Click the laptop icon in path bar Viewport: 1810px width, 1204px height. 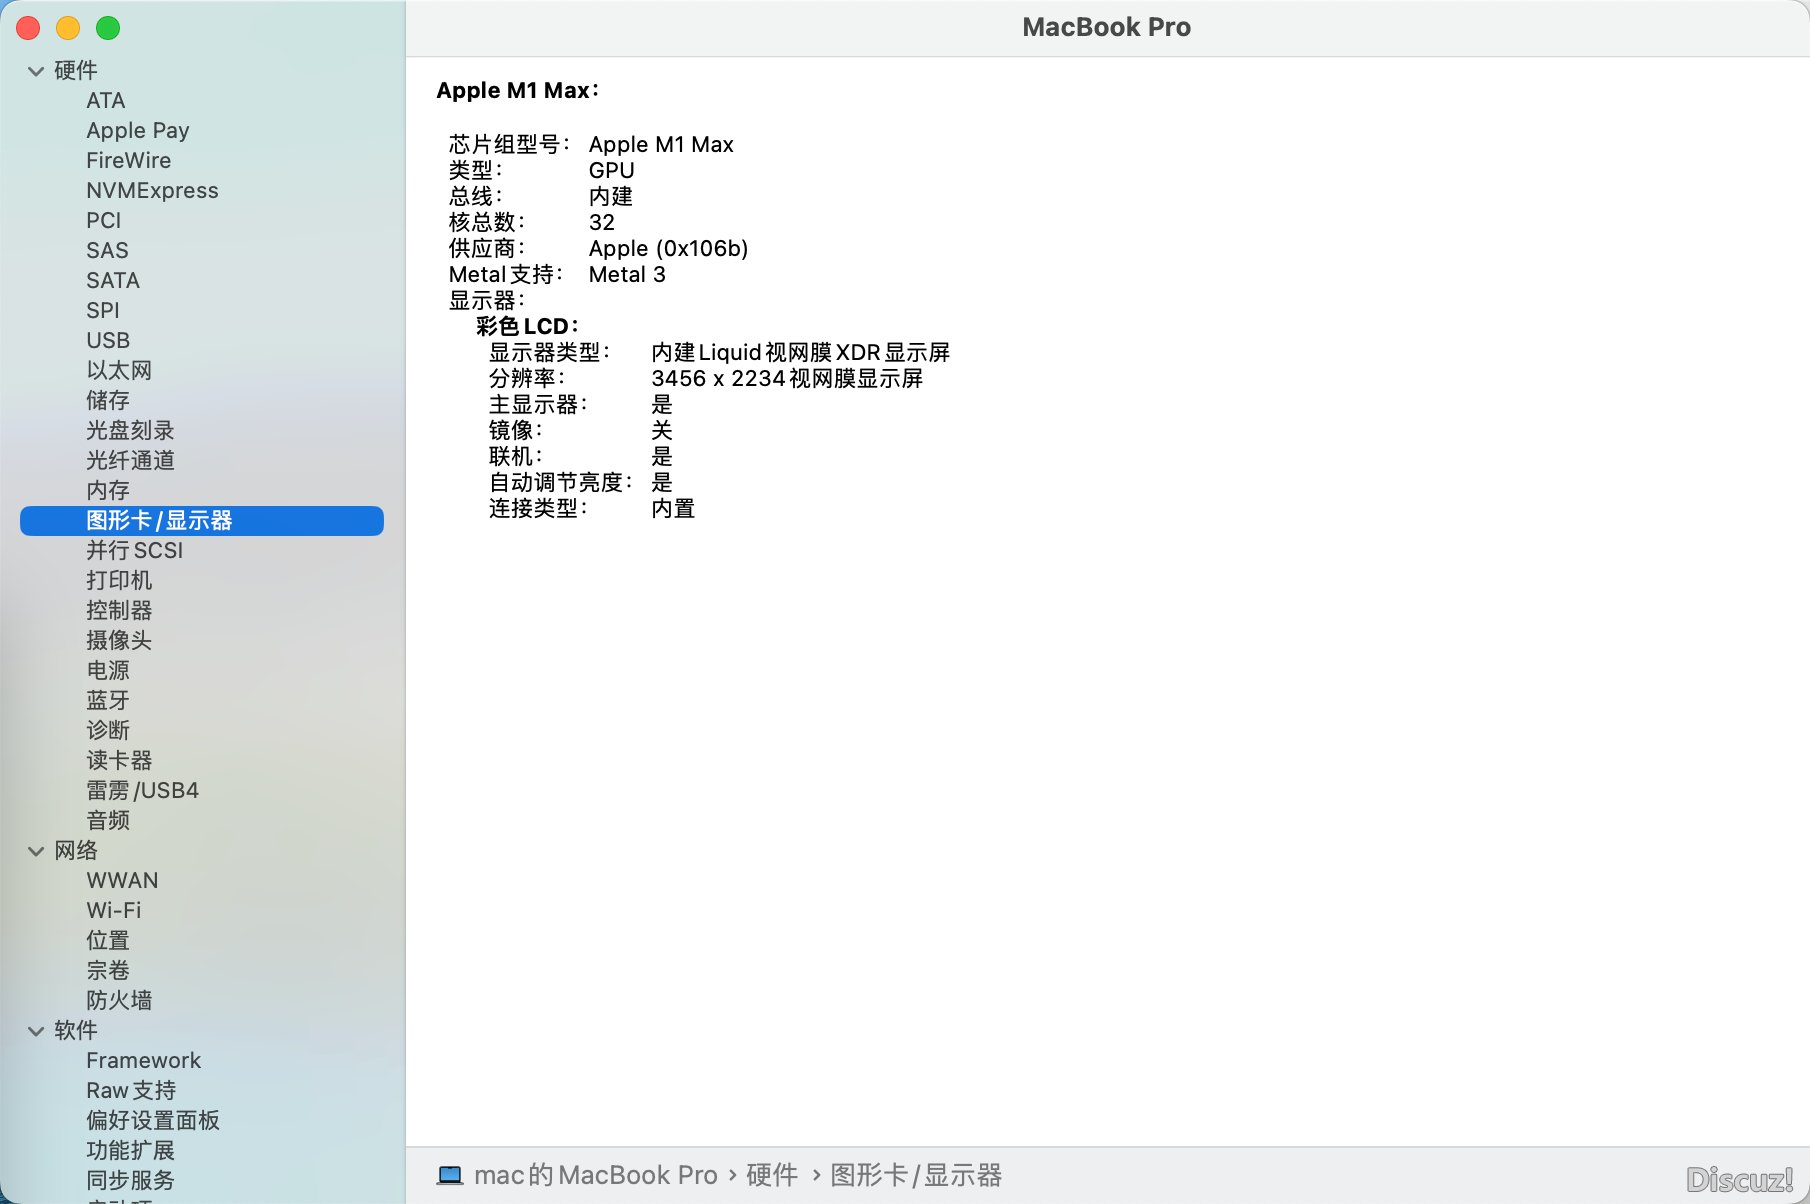450,1175
